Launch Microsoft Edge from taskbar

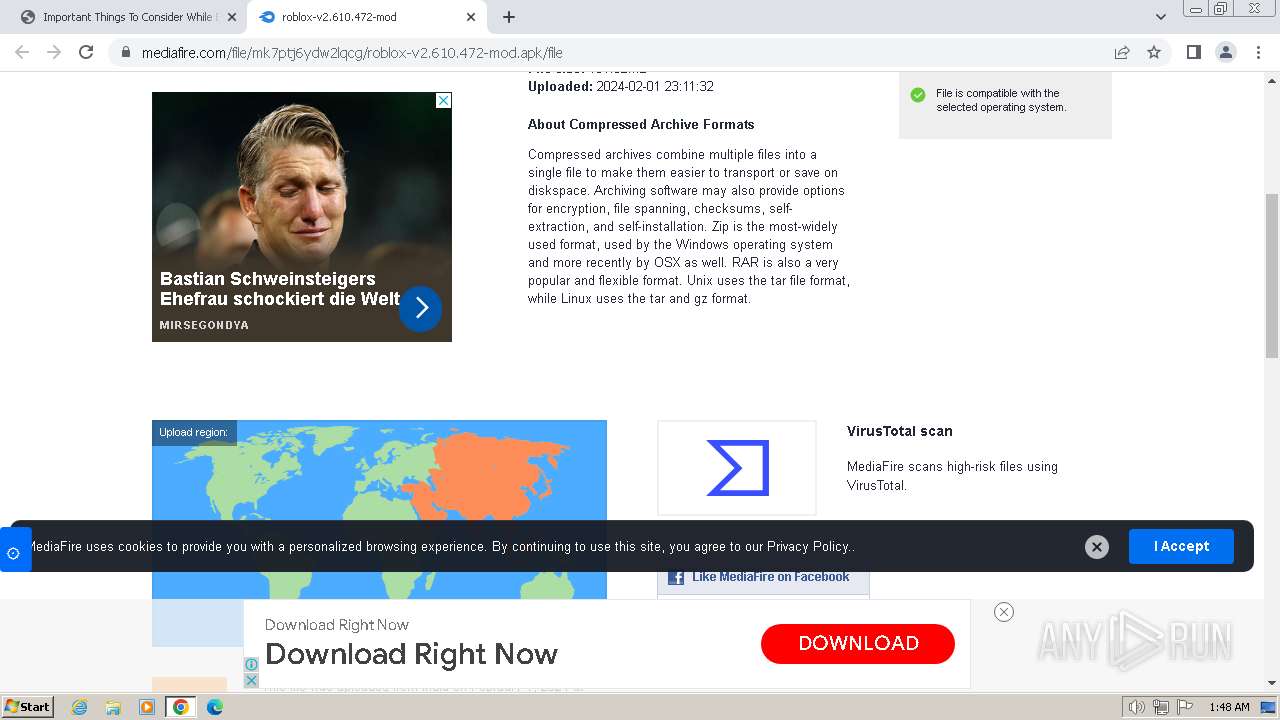tap(214, 707)
